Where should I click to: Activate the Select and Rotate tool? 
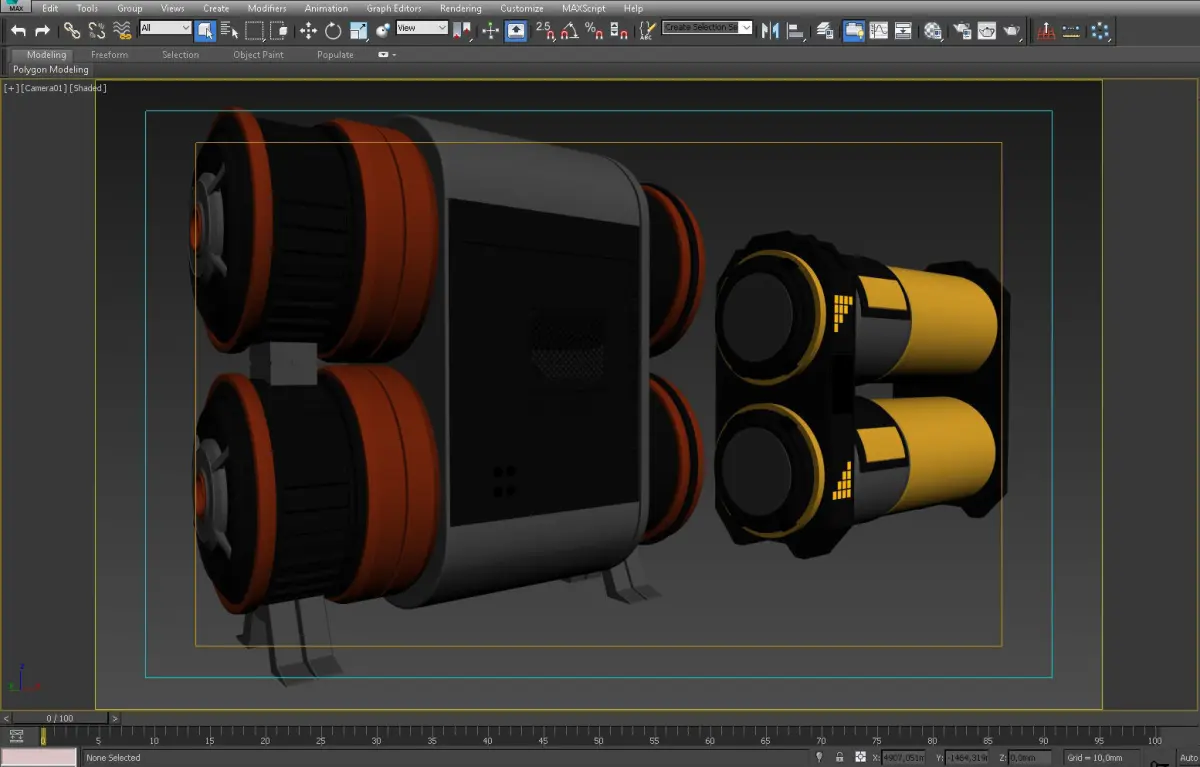(333, 31)
